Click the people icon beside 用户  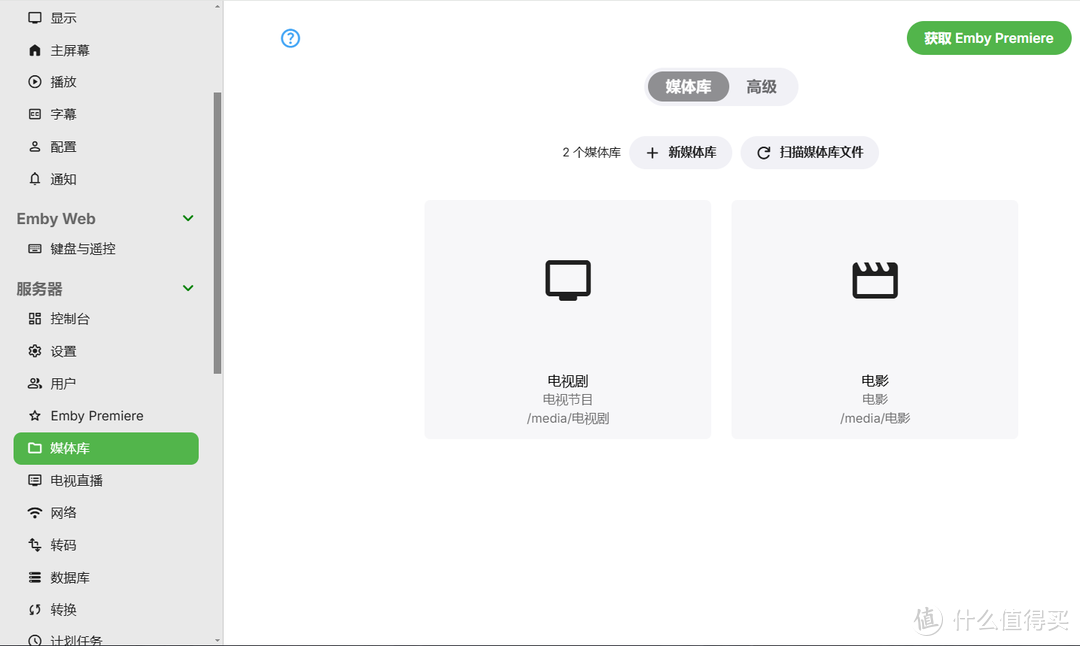[x=34, y=384]
